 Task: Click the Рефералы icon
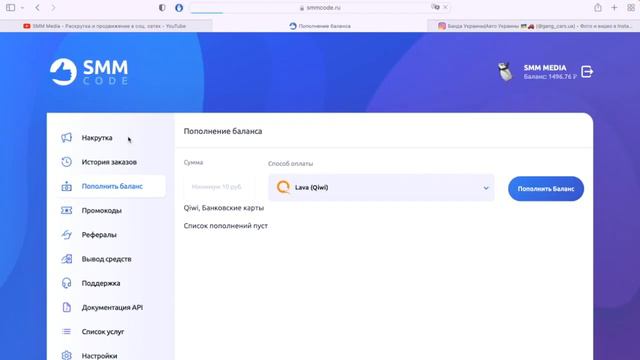[x=67, y=235]
